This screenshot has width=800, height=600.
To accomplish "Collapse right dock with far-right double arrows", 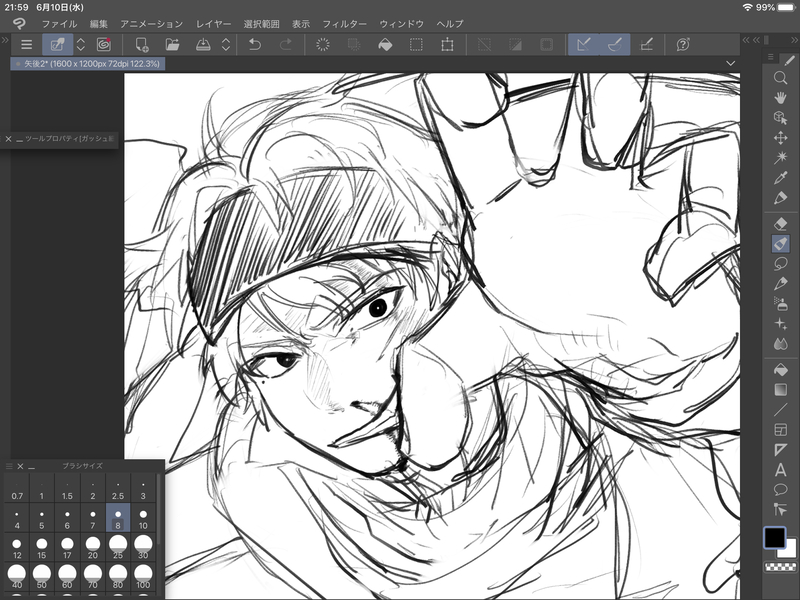I will click(795, 39).
